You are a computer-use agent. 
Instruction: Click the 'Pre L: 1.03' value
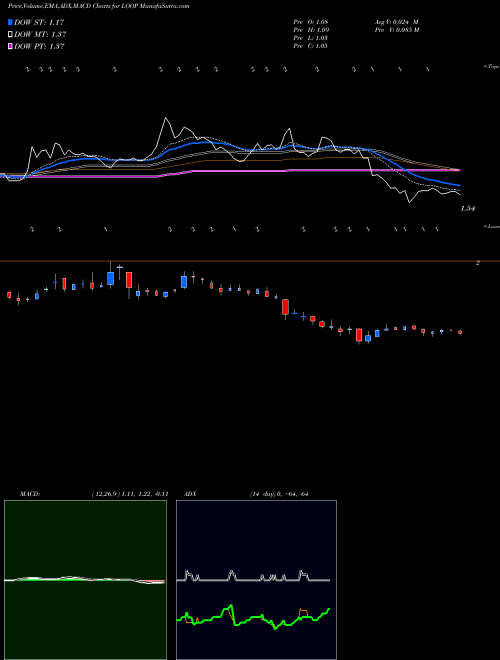click(x=311, y=38)
